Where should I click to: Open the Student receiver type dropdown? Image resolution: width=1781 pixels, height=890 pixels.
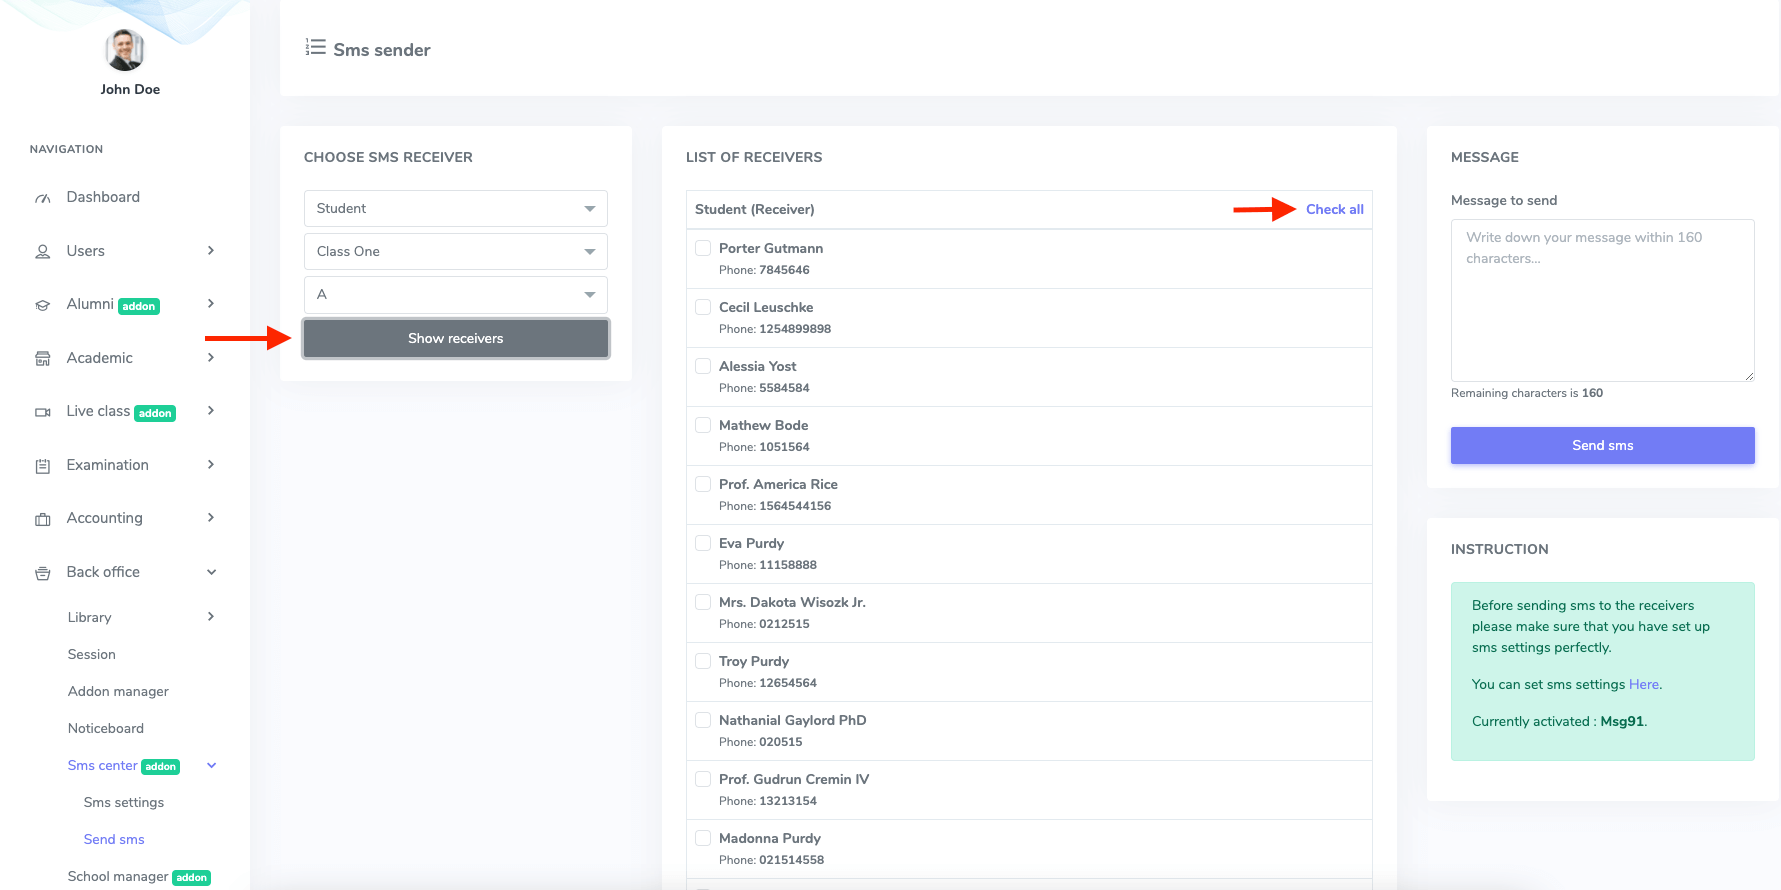[x=455, y=208]
